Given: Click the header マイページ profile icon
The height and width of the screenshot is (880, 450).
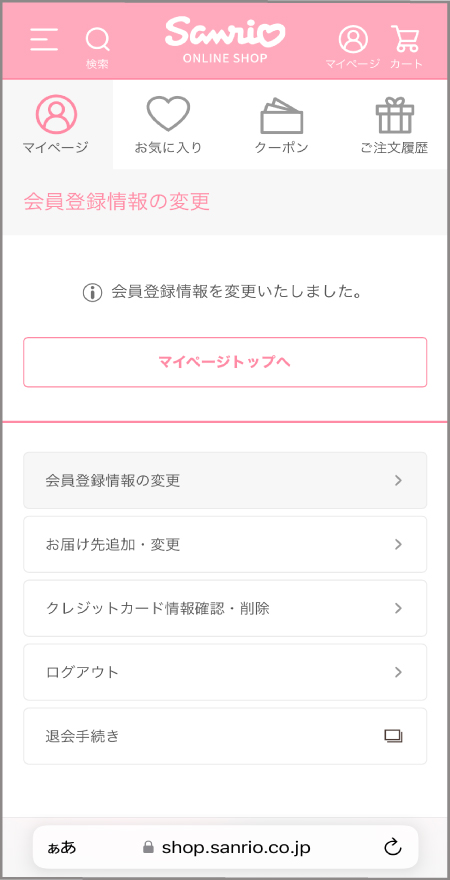Looking at the screenshot, I should [x=353, y=40].
